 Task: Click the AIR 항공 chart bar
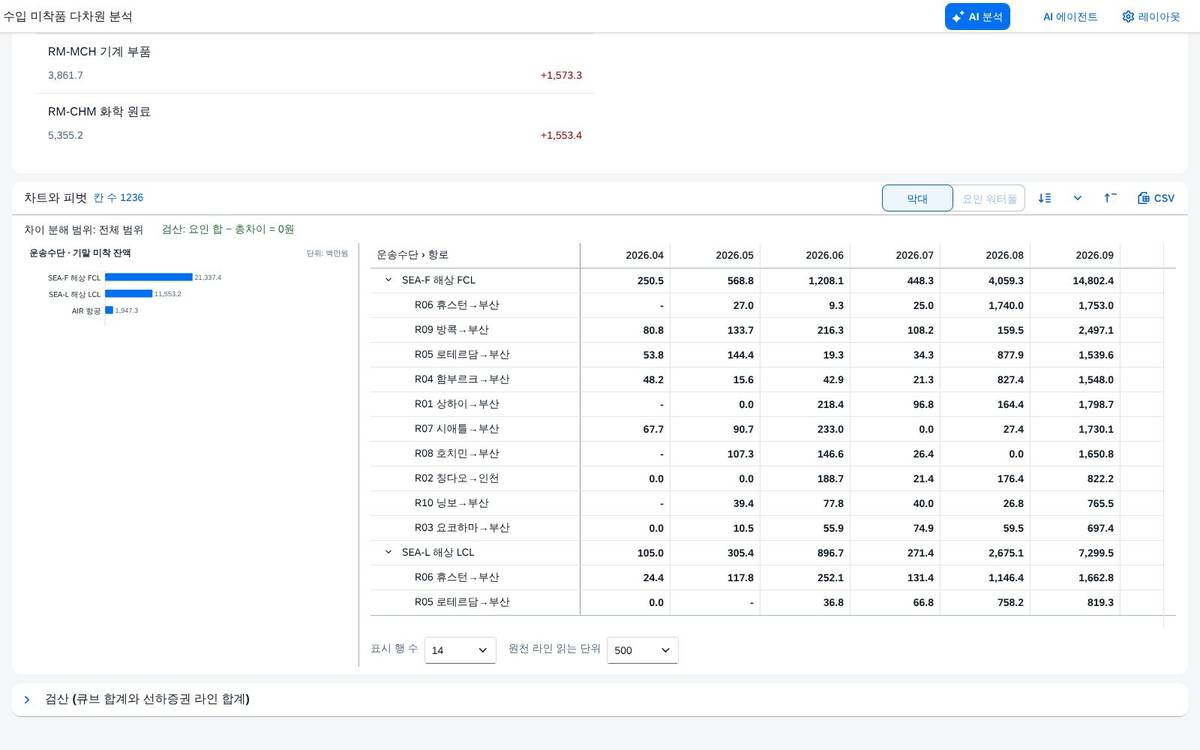pos(109,311)
